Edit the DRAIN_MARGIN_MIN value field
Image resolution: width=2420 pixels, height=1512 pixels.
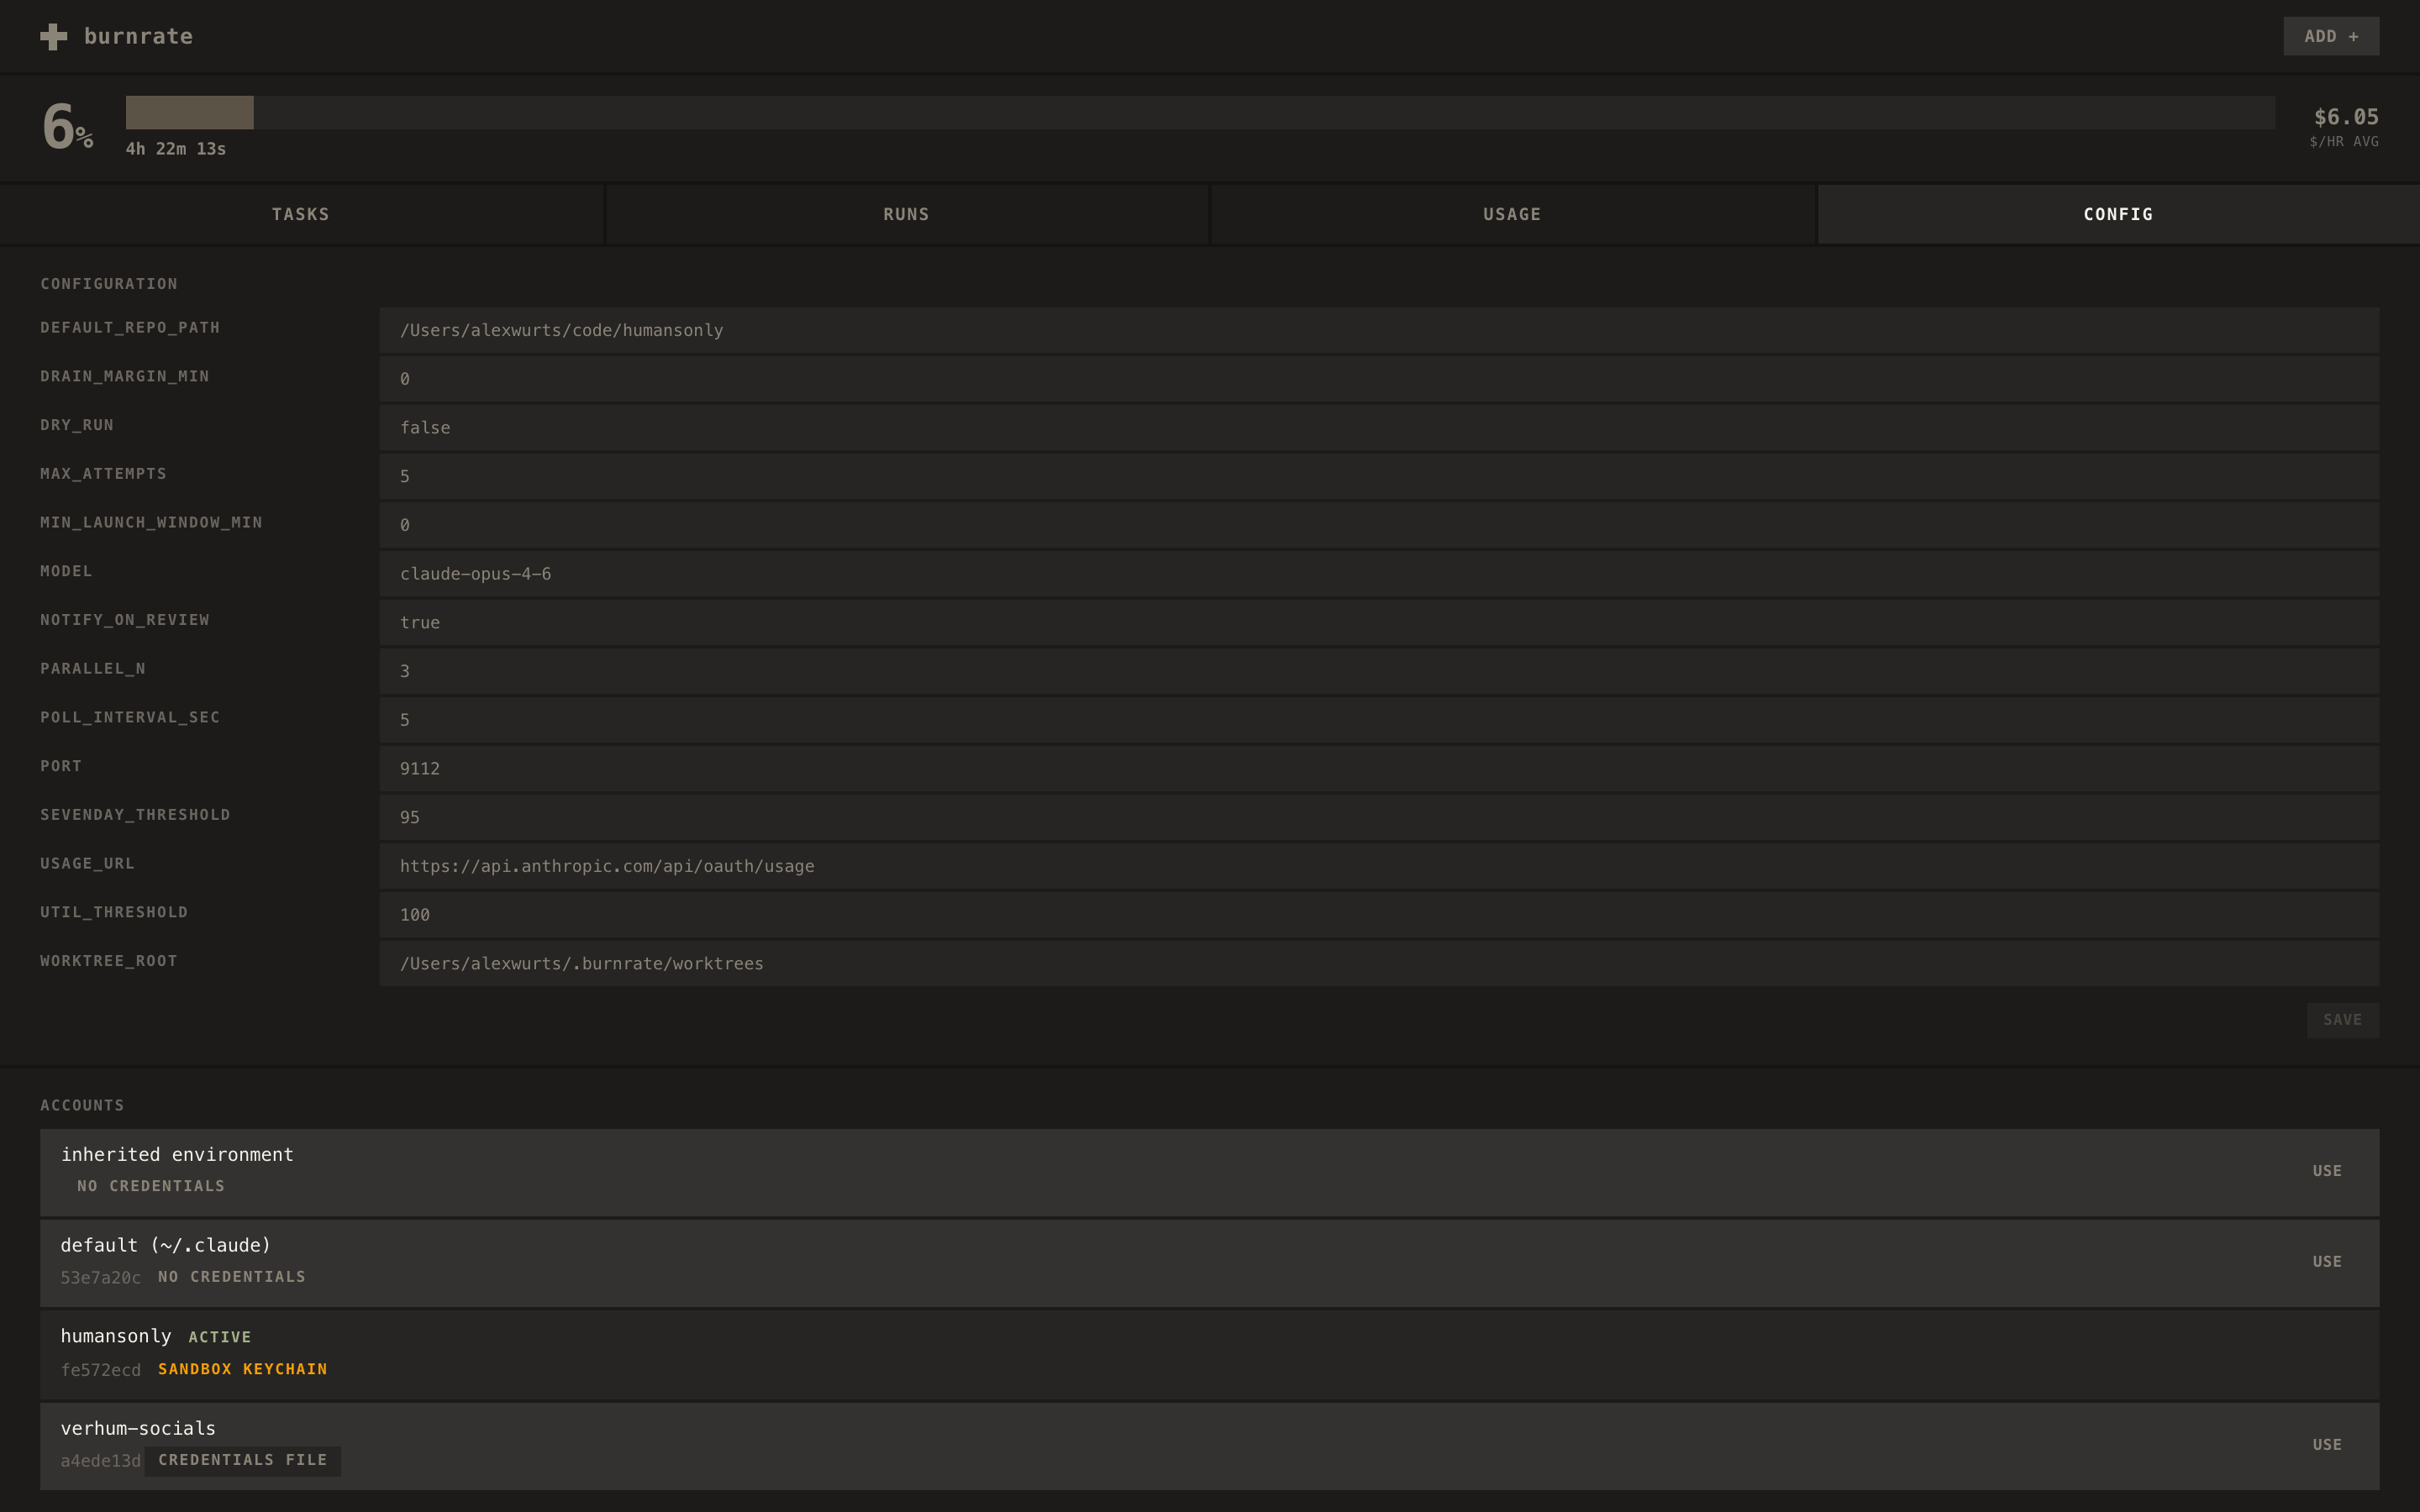coord(1379,379)
